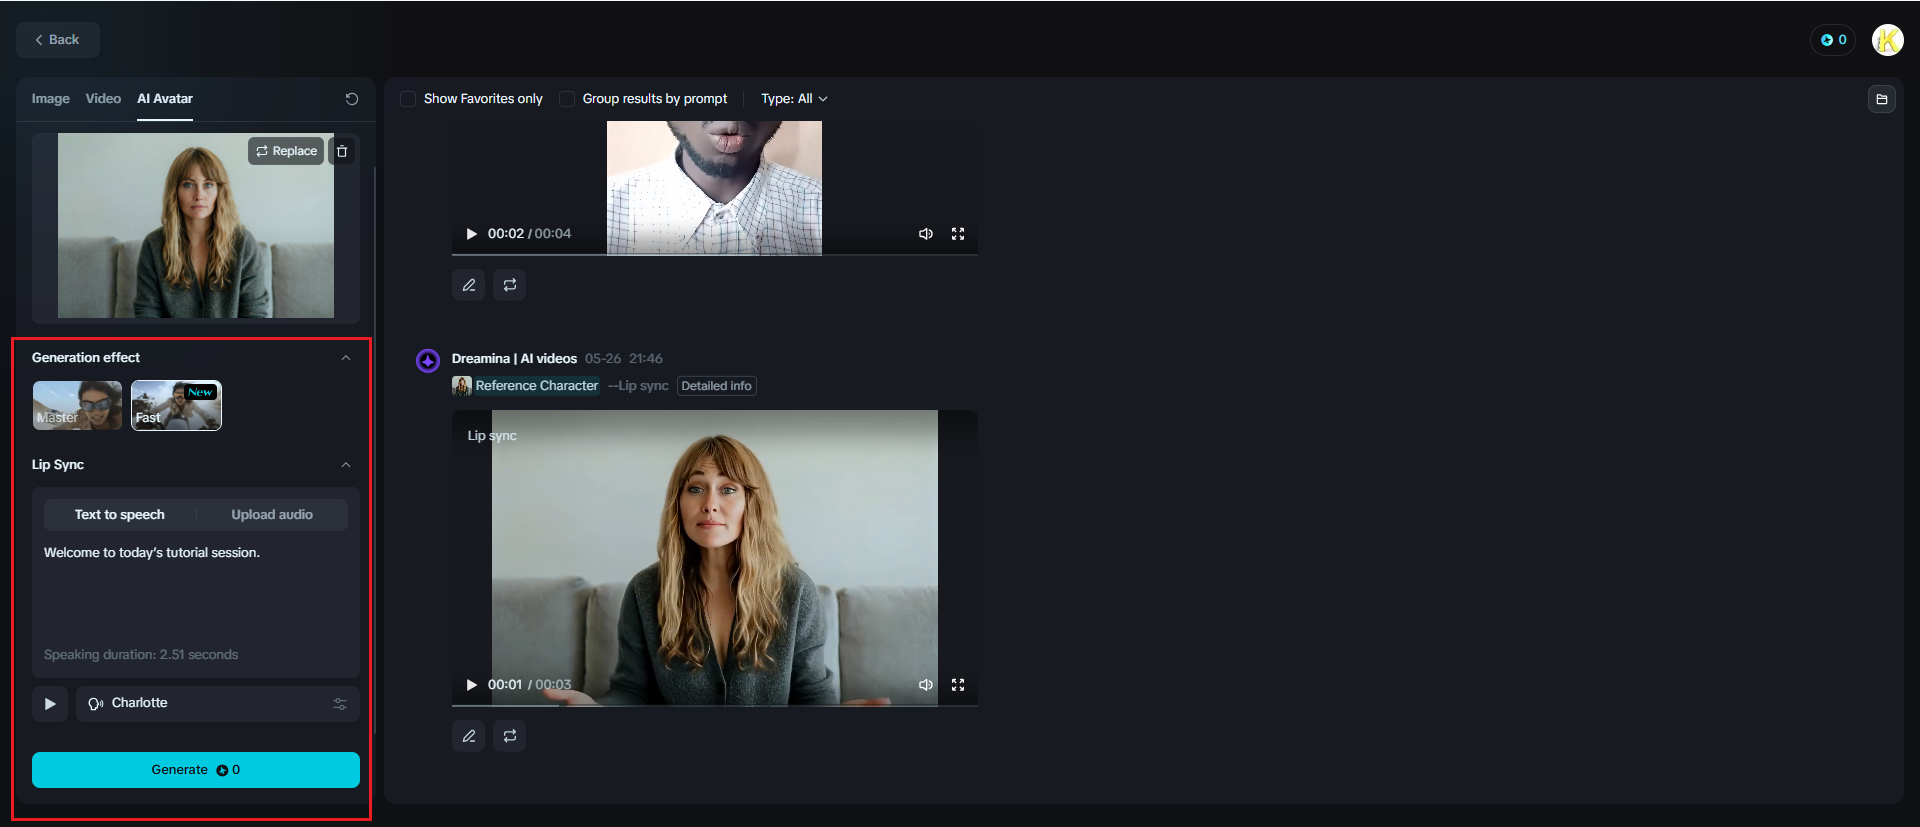Open the Type: All dropdown

coord(794,99)
